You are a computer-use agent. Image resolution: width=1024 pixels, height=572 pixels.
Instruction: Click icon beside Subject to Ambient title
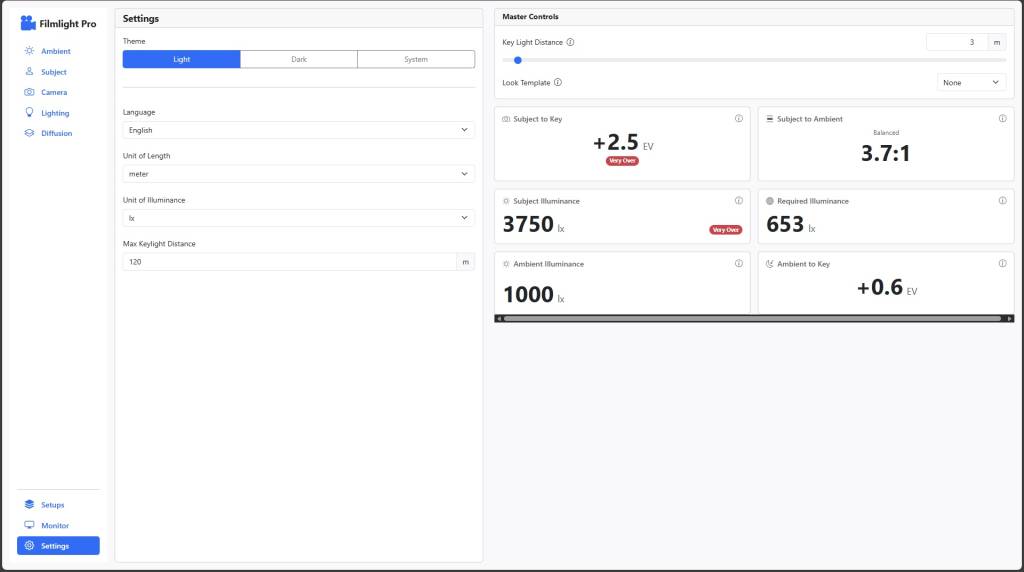770,119
